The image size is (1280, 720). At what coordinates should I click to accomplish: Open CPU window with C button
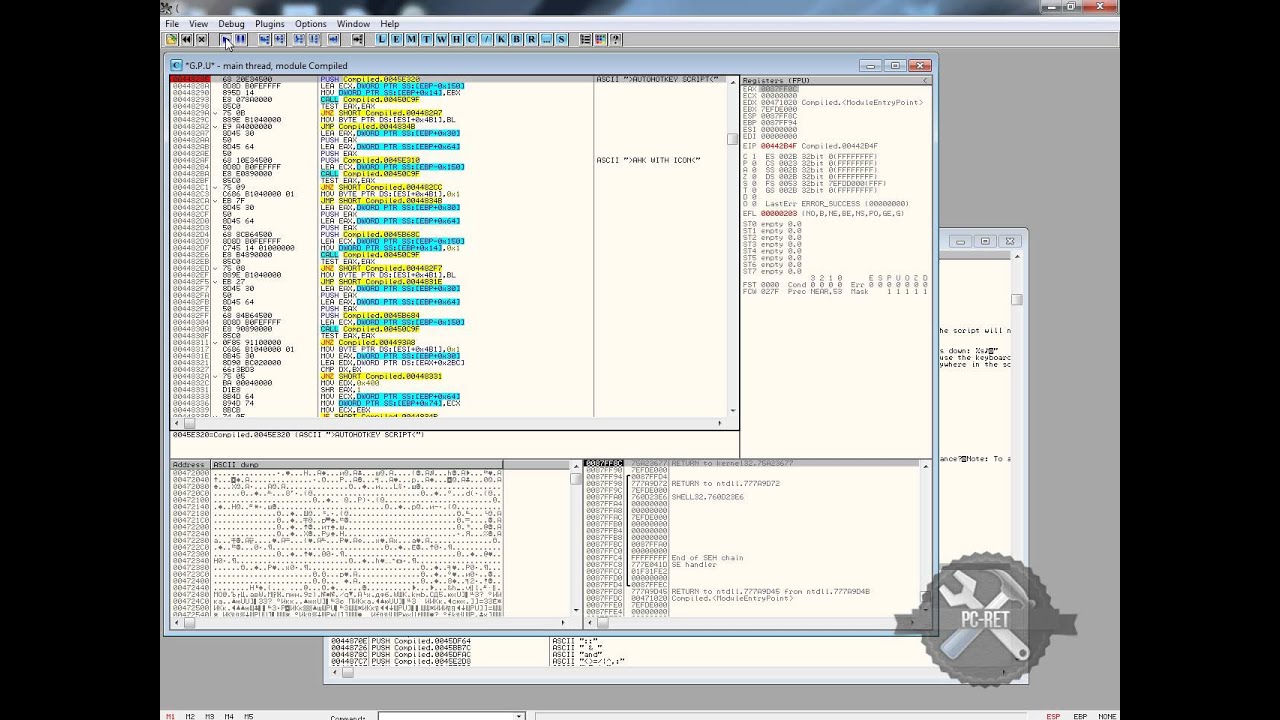471,39
